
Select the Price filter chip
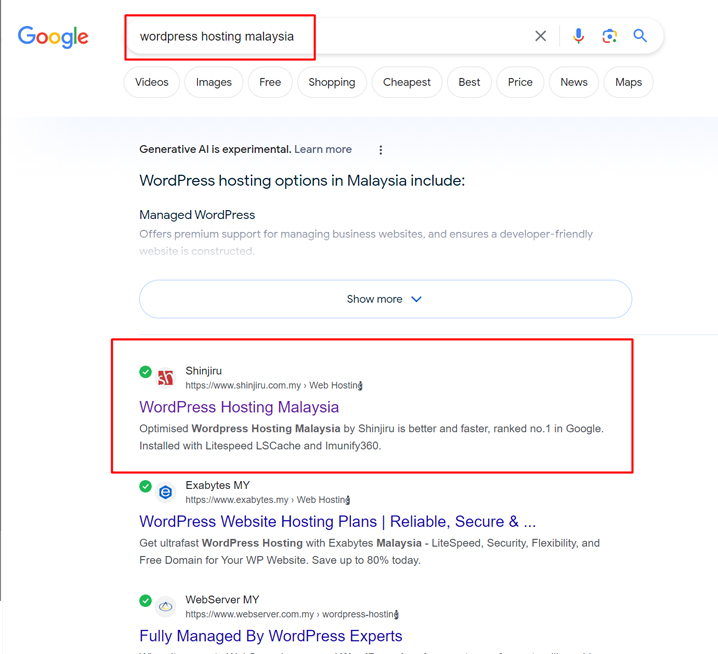click(x=520, y=82)
